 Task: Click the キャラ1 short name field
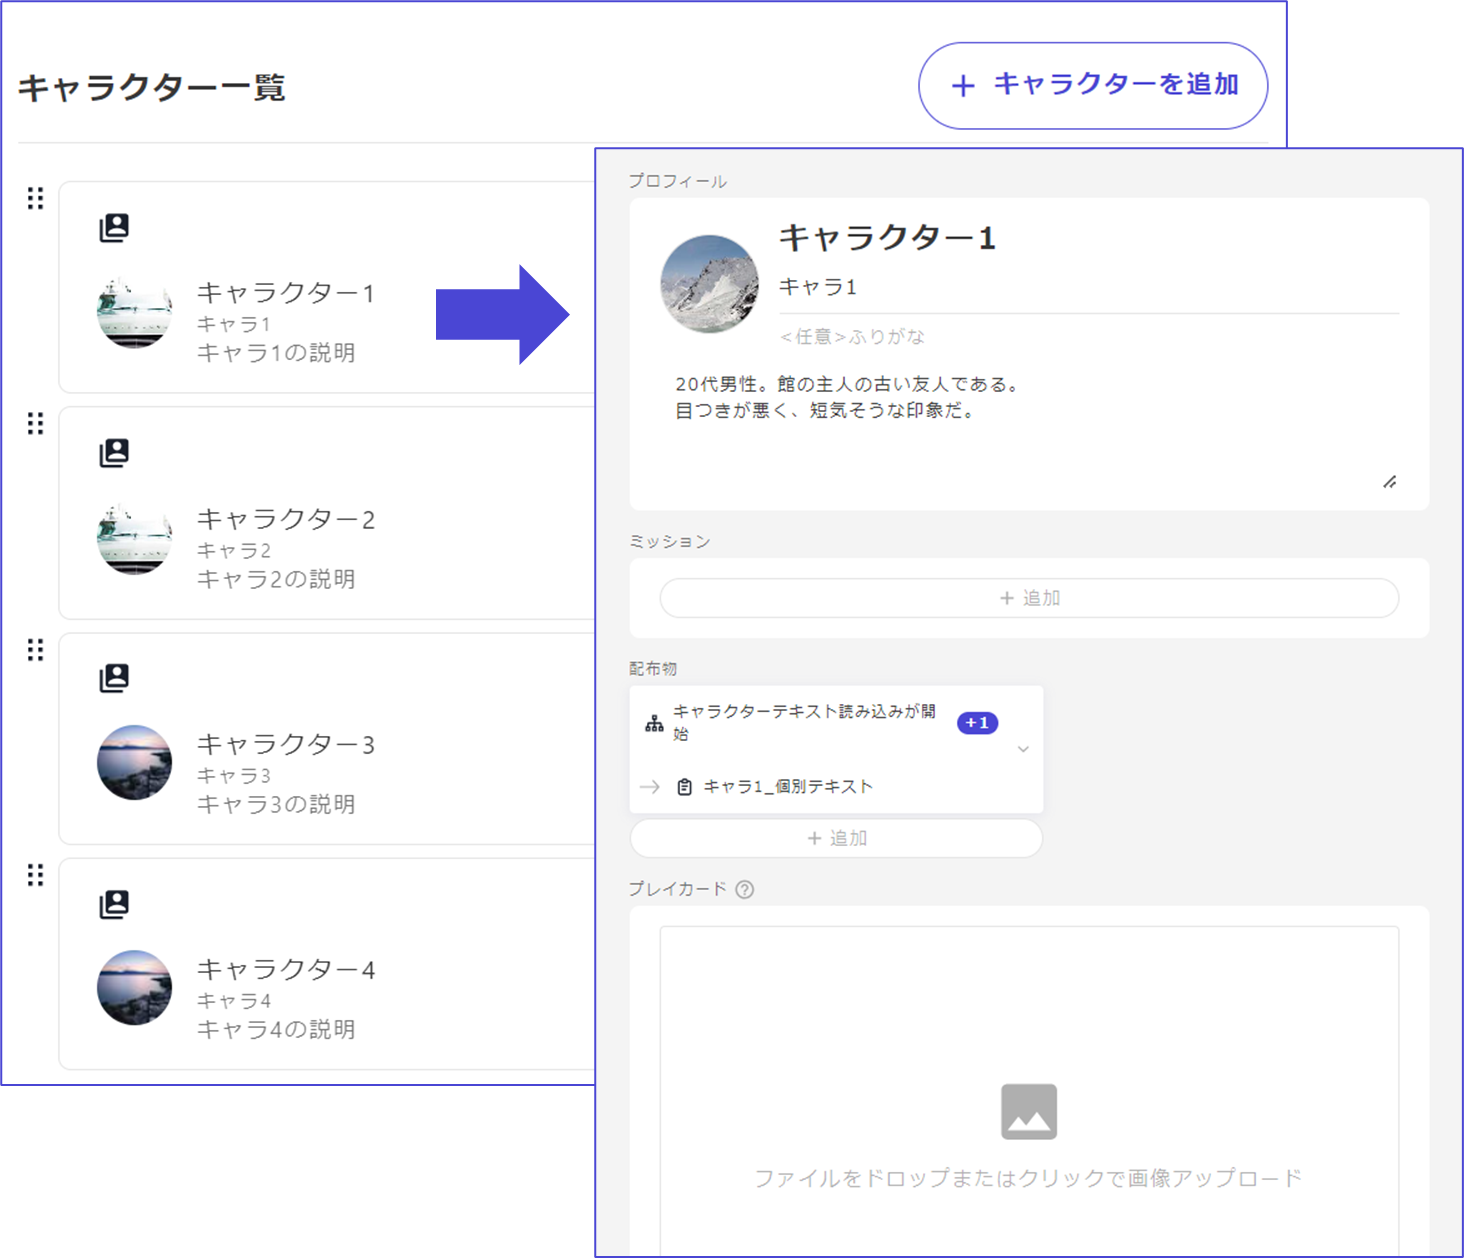click(x=1088, y=288)
